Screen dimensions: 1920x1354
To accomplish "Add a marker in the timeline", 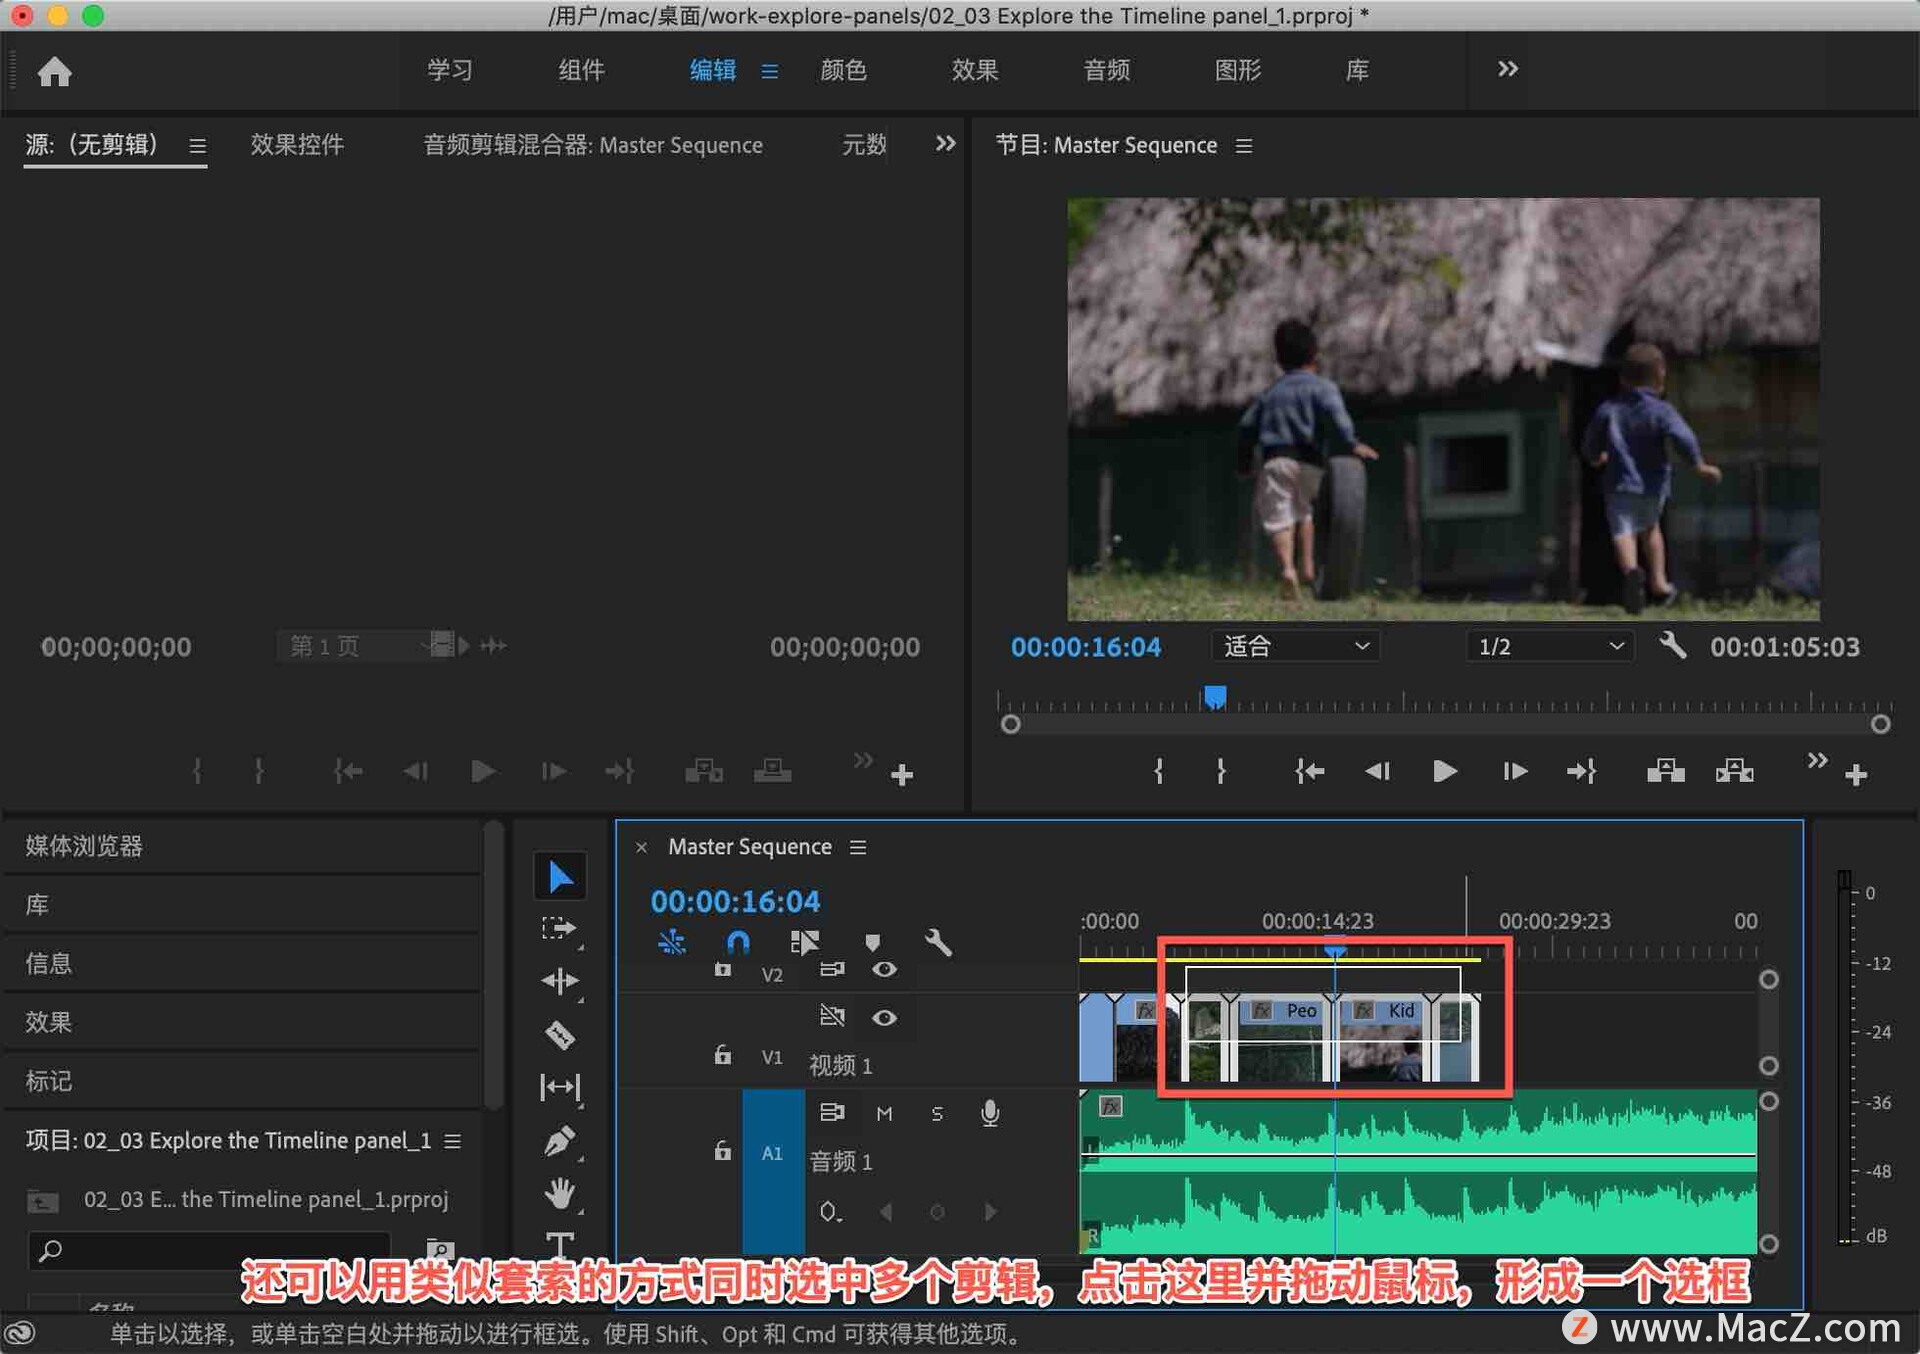I will coord(872,942).
